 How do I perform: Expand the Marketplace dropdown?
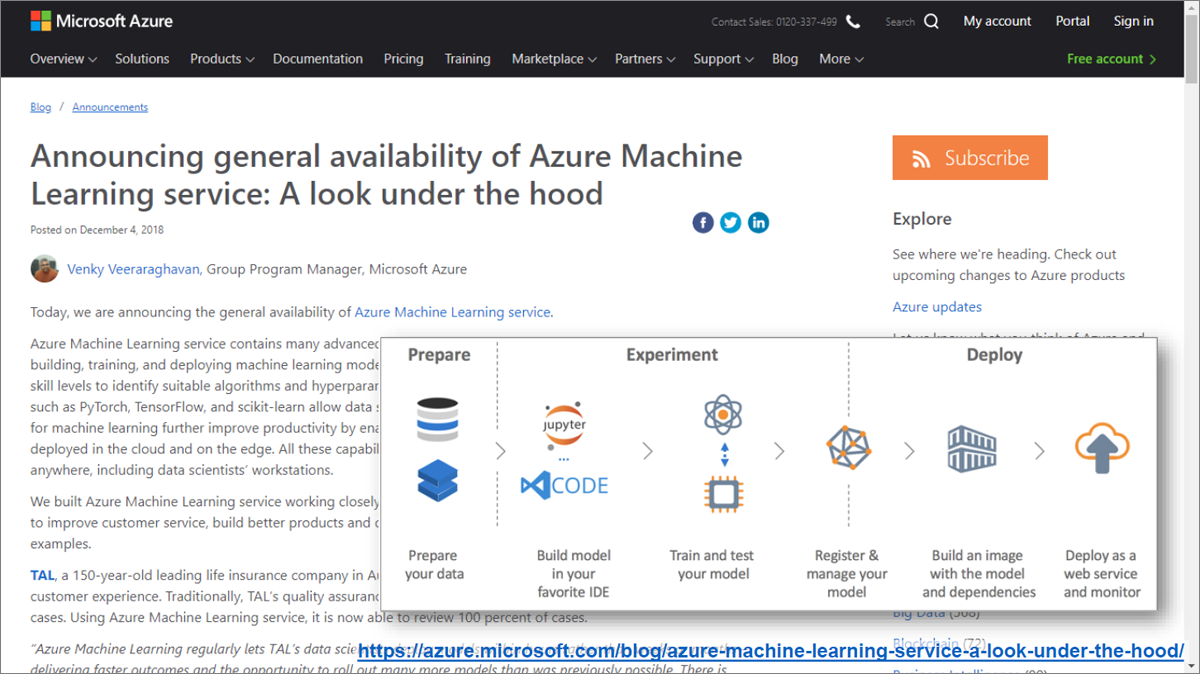[x=554, y=59]
